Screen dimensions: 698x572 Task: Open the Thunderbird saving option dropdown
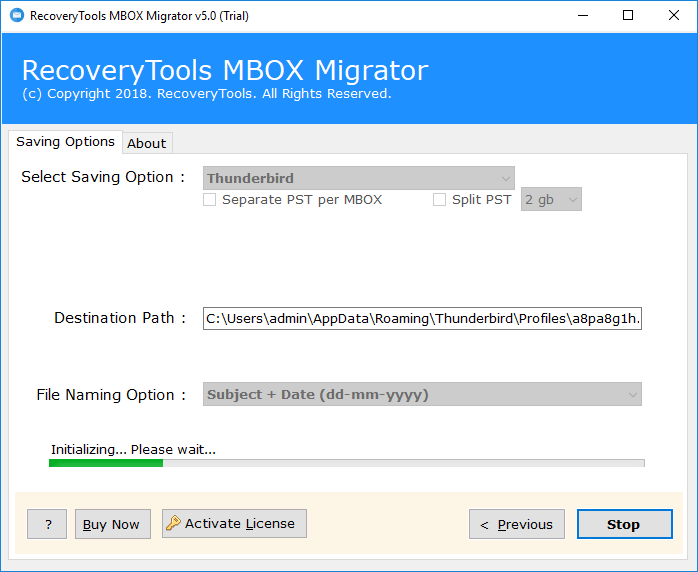[x=359, y=178]
